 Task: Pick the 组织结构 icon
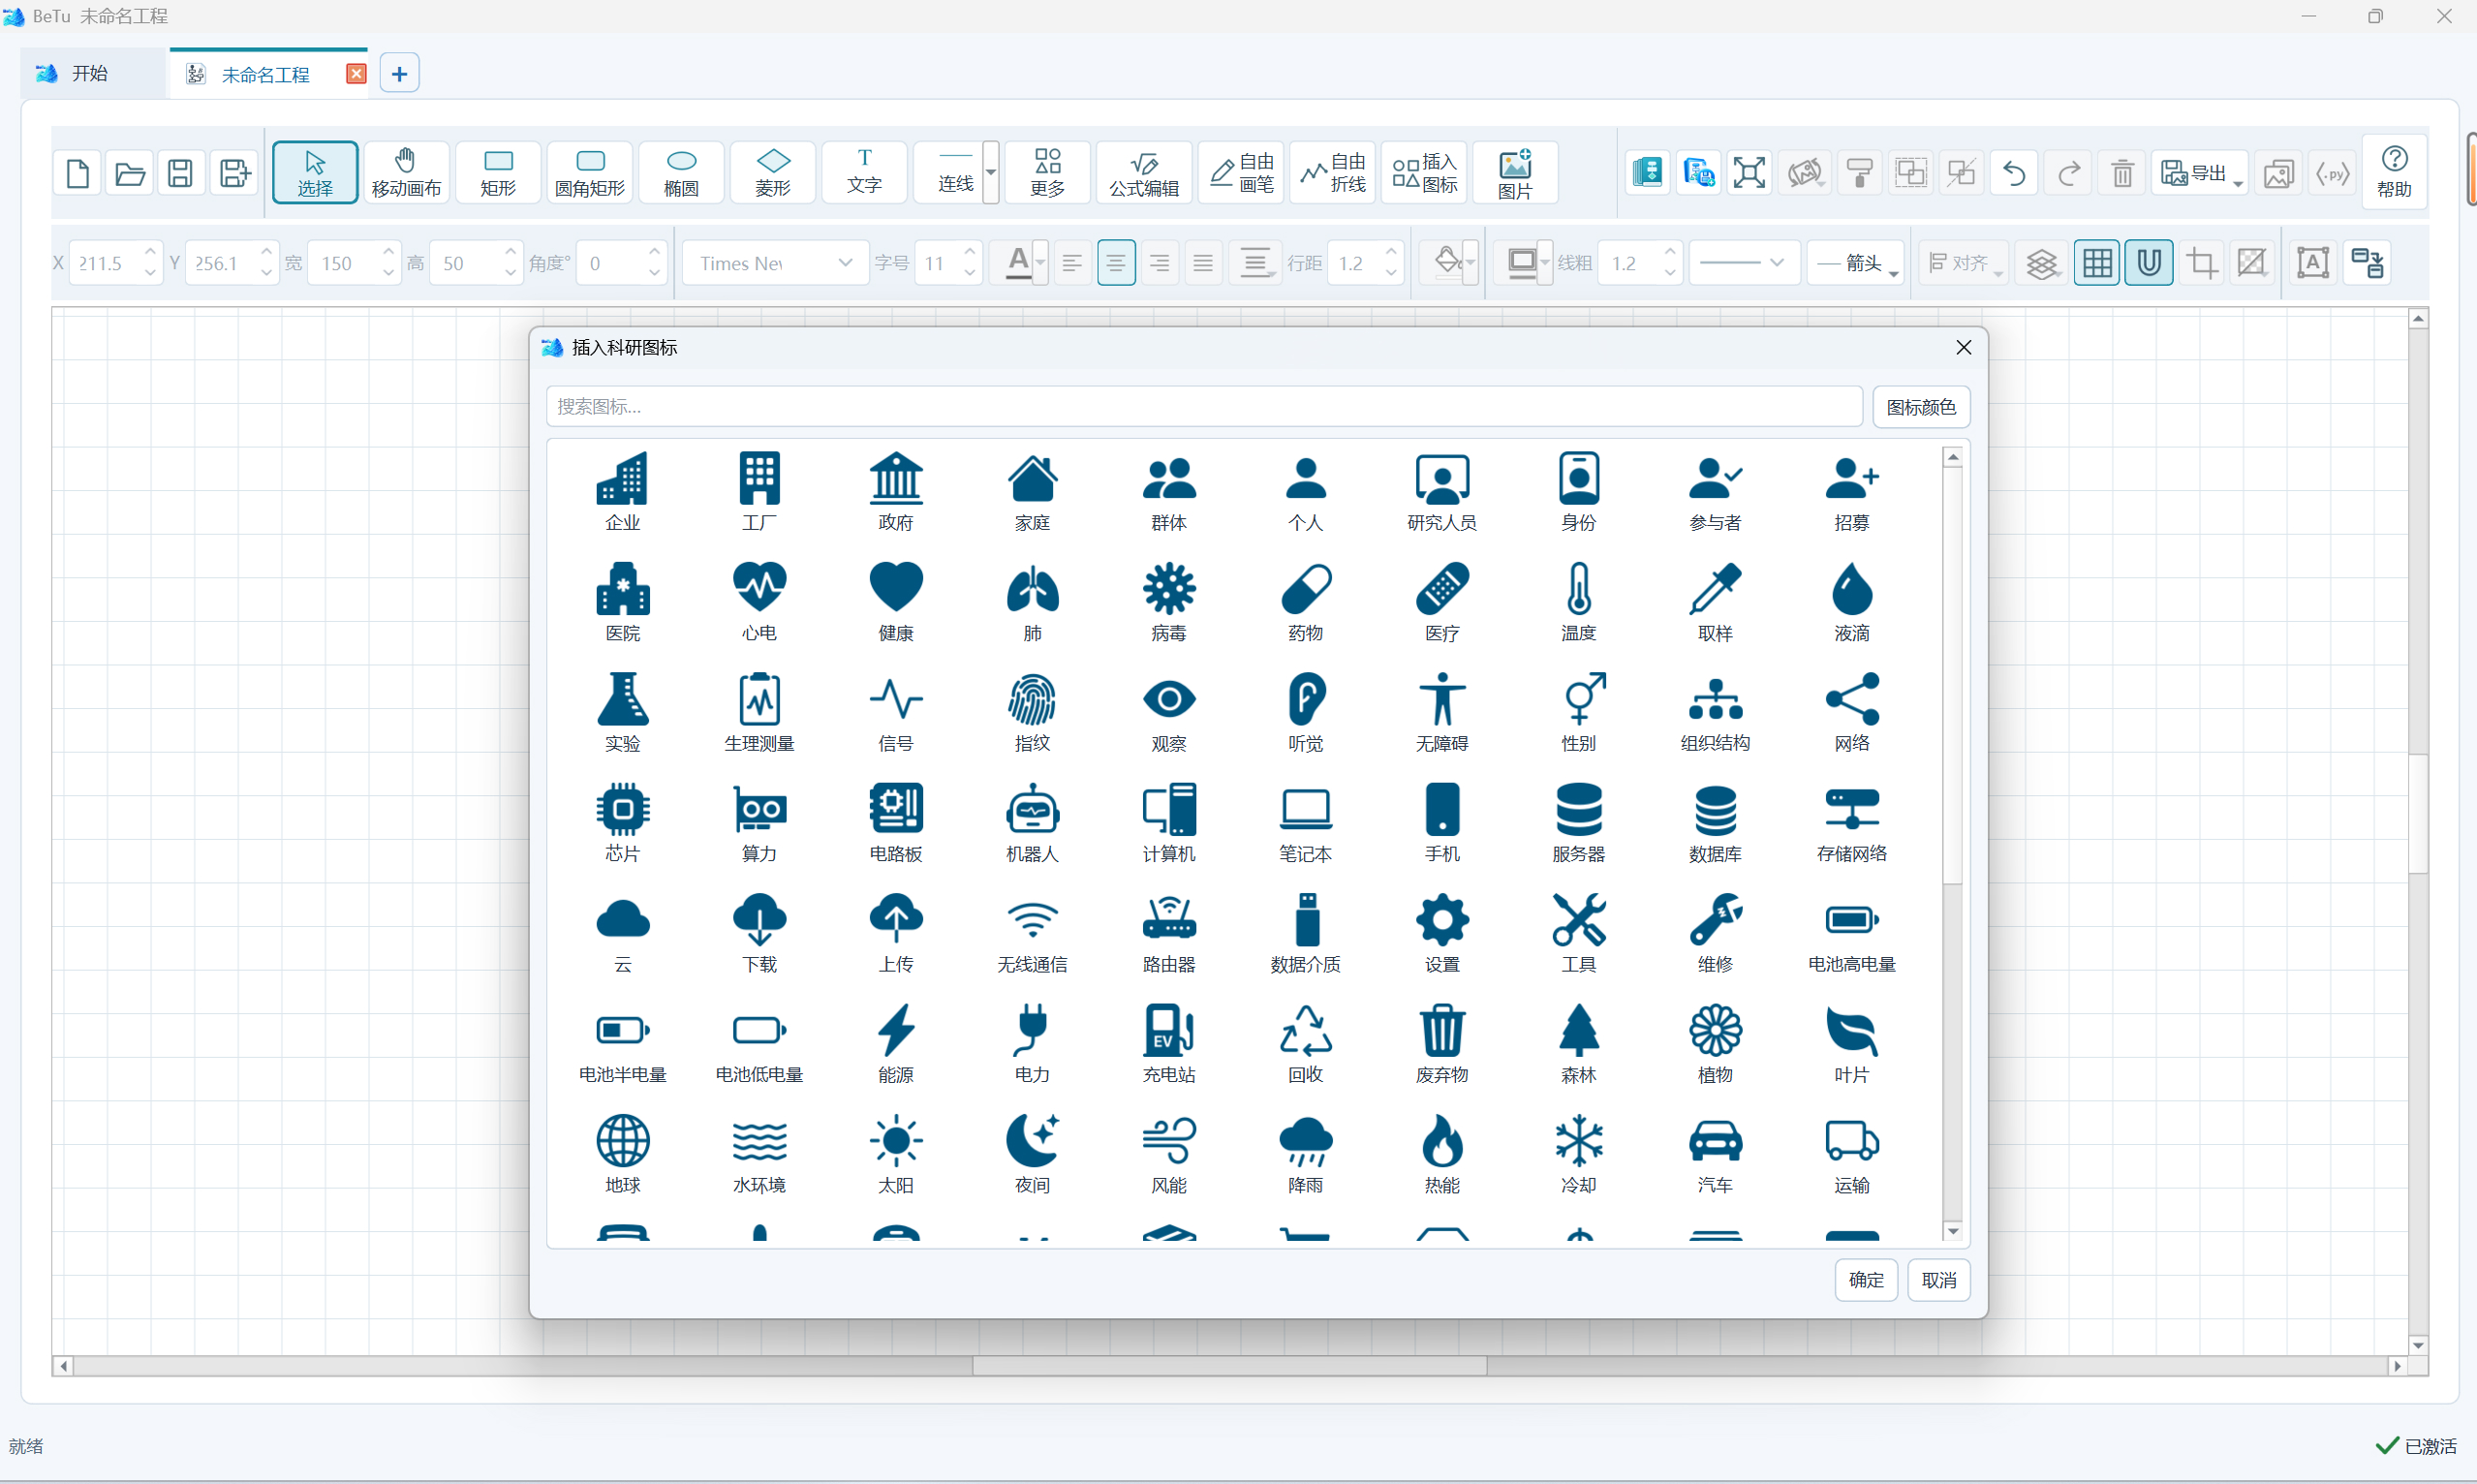pyautogui.click(x=1715, y=712)
